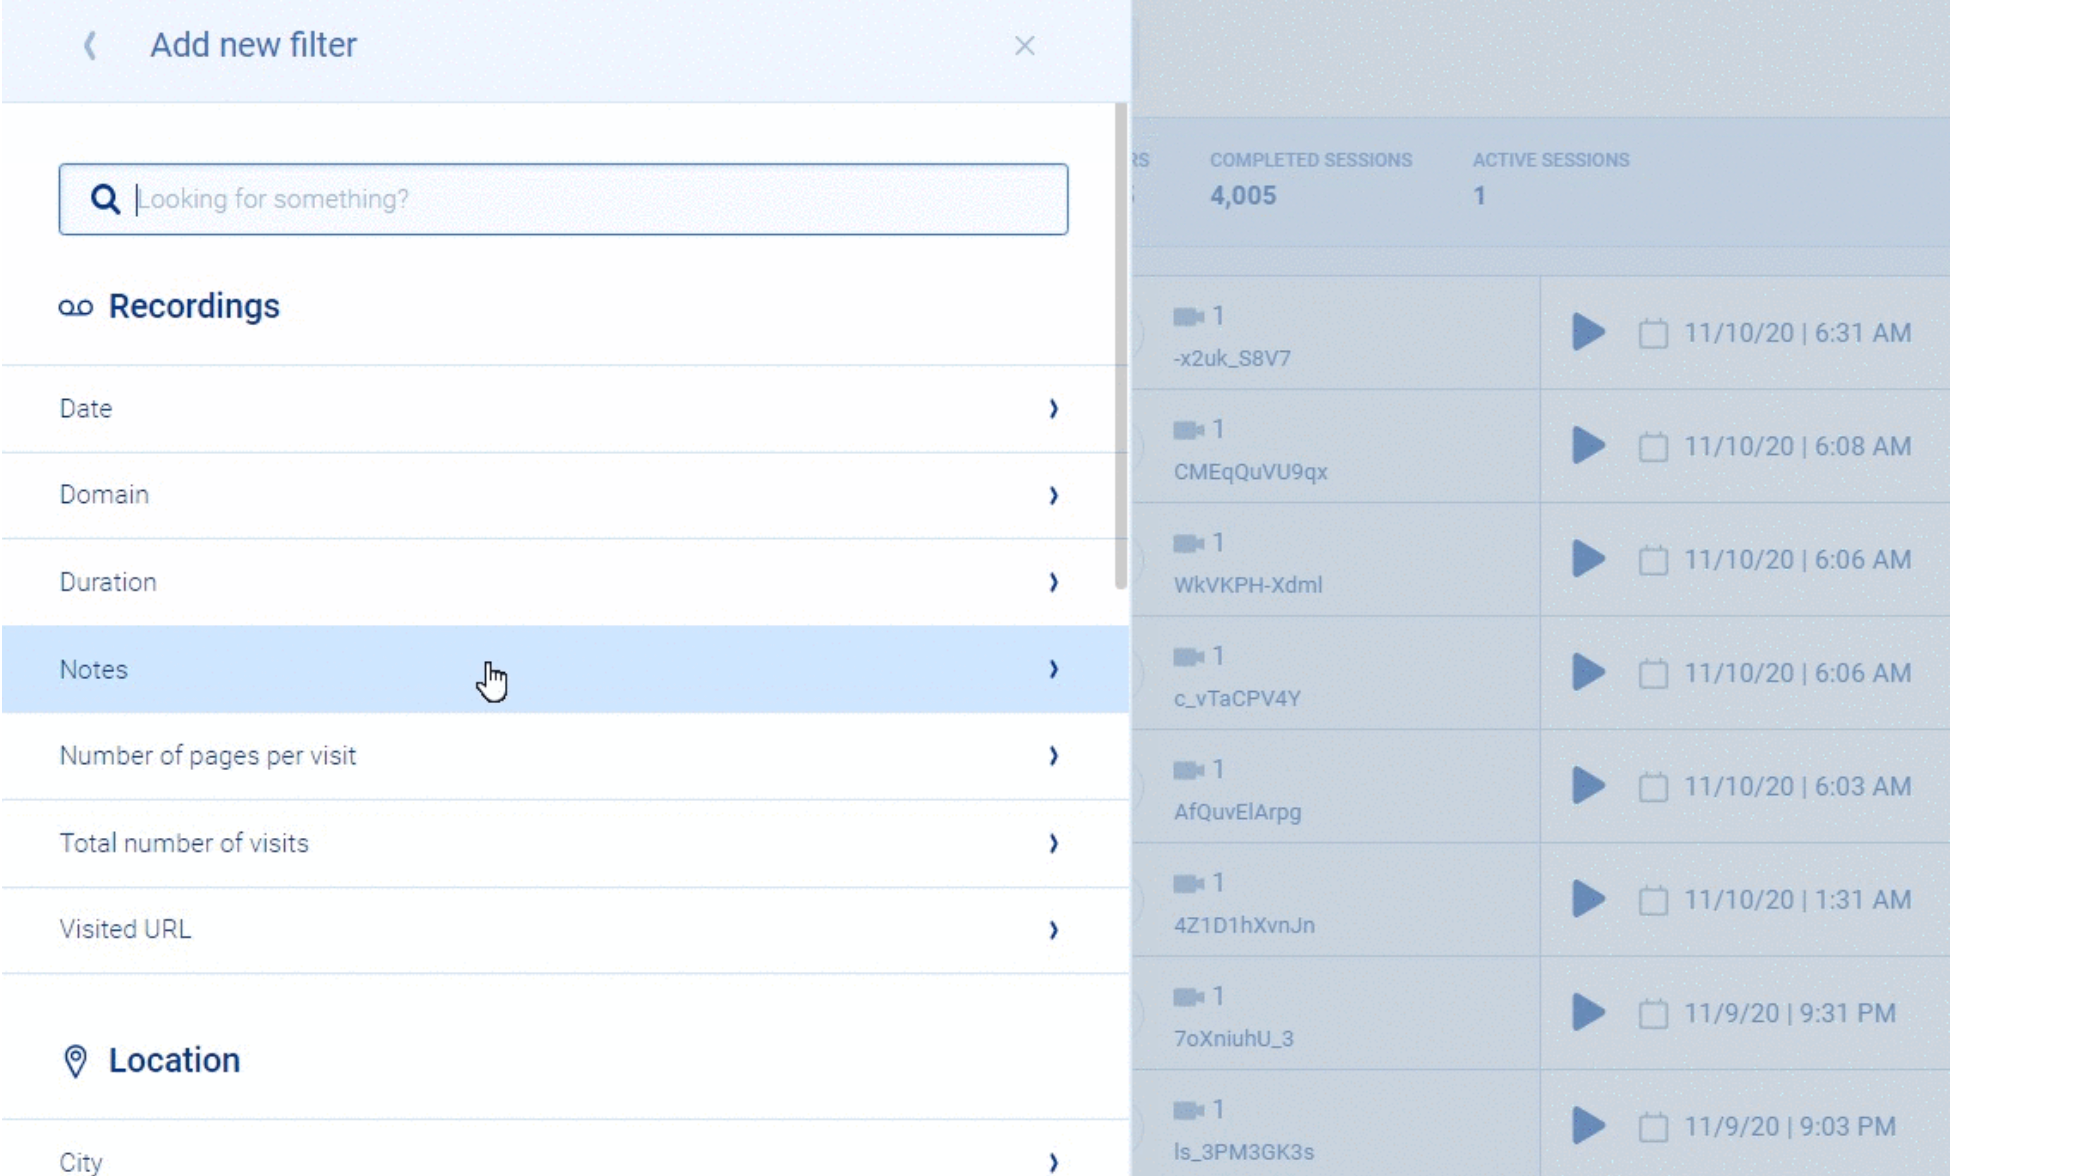Viewport: 2092px width, 1176px height.
Task: Select Number of pages per visit filter
Action: (x=208, y=756)
